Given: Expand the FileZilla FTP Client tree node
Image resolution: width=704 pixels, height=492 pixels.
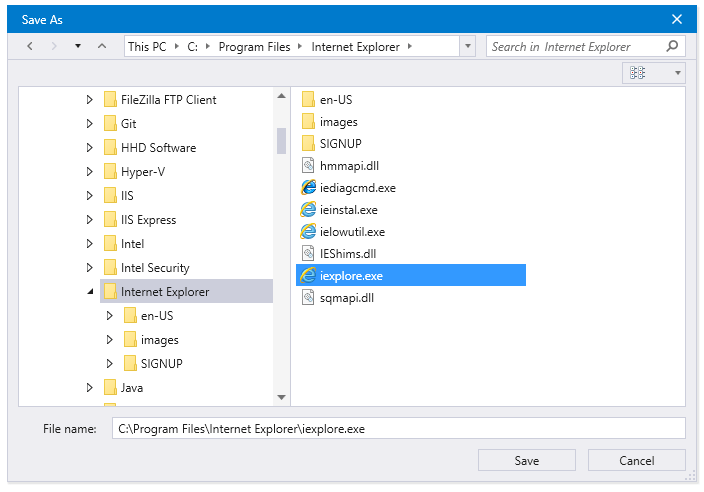Looking at the screenshot, I should pos(89,100).
